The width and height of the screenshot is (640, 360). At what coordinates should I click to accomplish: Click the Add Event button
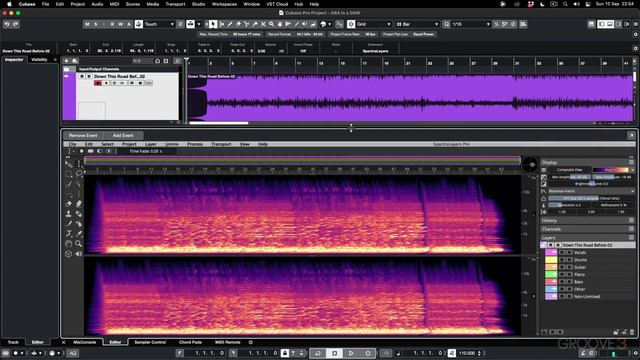click(x=123, y=135)
